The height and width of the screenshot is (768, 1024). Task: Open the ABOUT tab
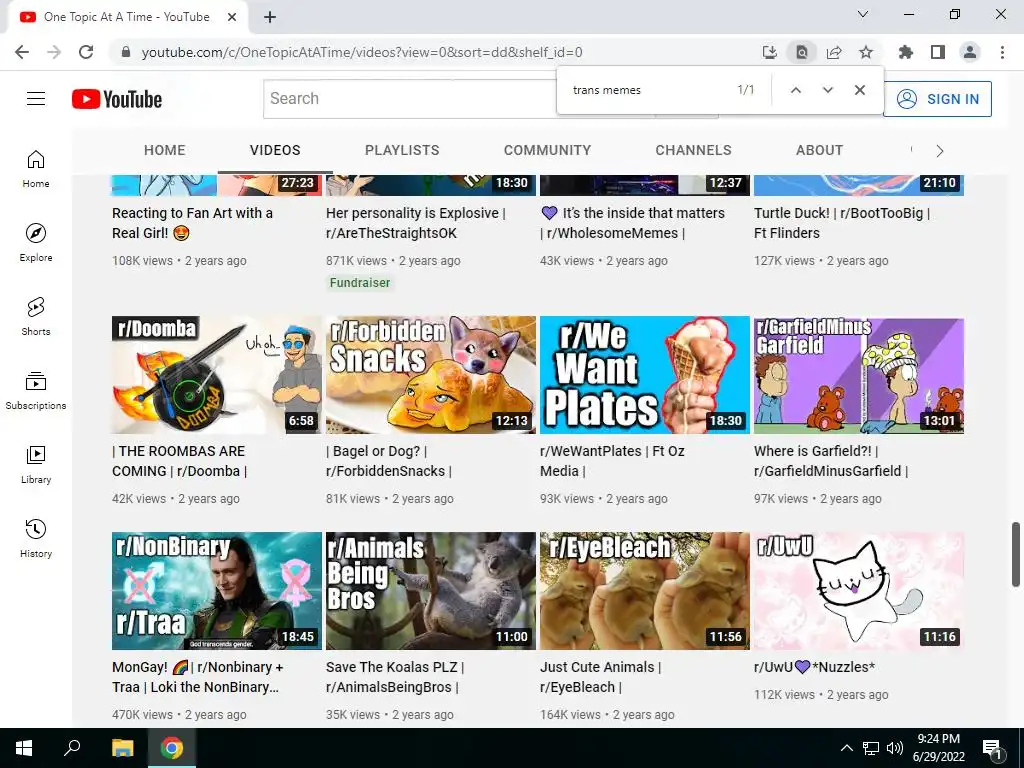[x=820, y=150]
